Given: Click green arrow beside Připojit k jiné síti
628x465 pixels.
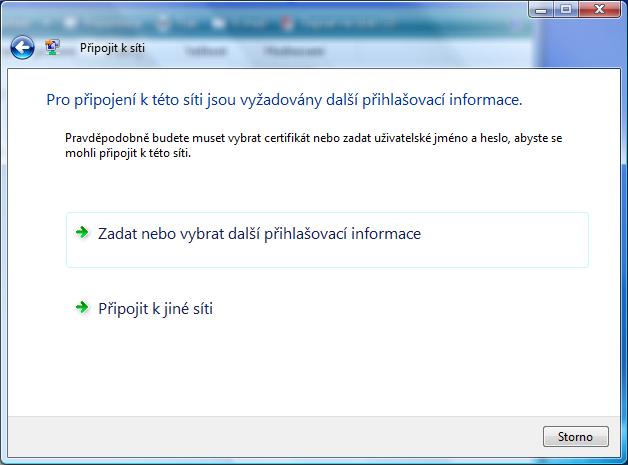Looking at the screenshot, I should tap(82, 308).
